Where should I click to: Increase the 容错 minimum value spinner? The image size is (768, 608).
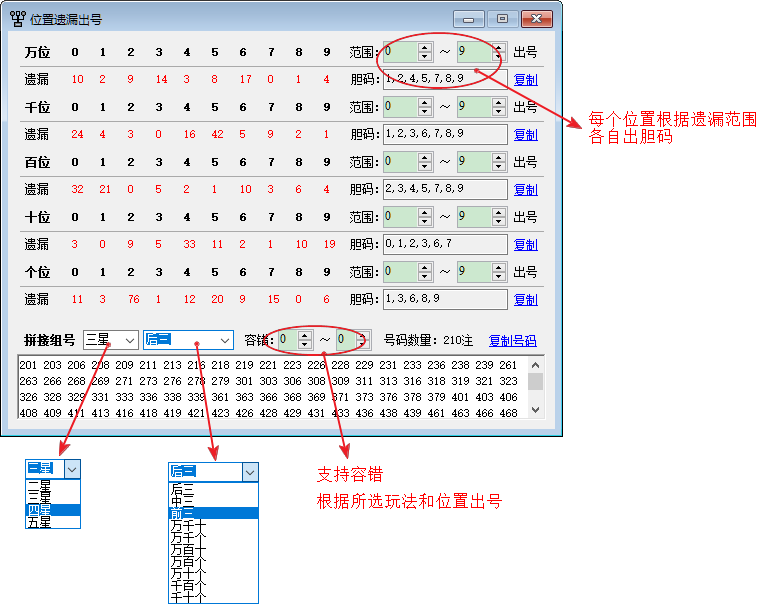pyautogui.click(x=305, y=336)
